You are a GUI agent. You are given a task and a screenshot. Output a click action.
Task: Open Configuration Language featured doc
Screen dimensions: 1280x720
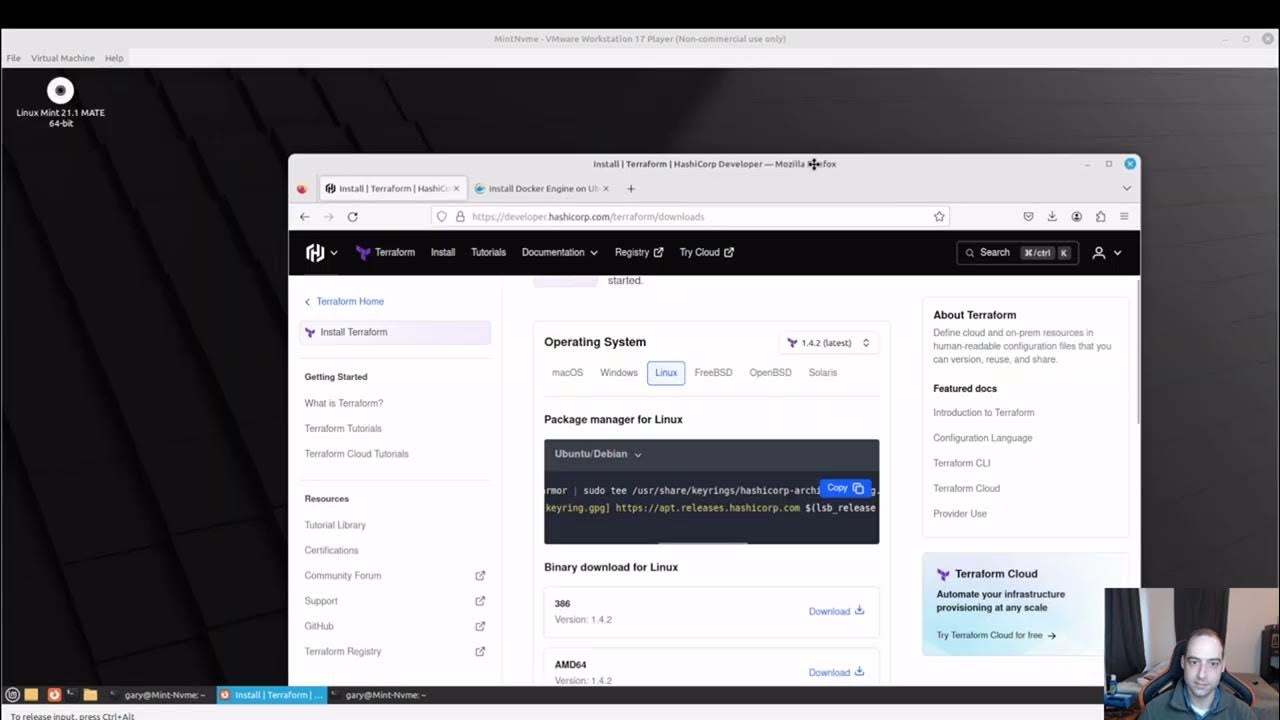(983, 438)
